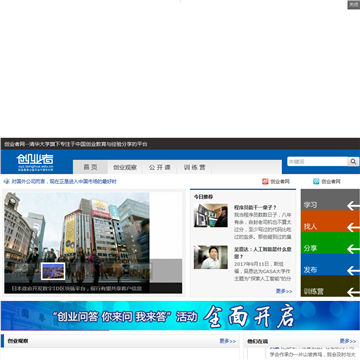This screenshot has height=360, width=360.
Task: Click the arrow on the 训练营 side tile
Action: 353,292
